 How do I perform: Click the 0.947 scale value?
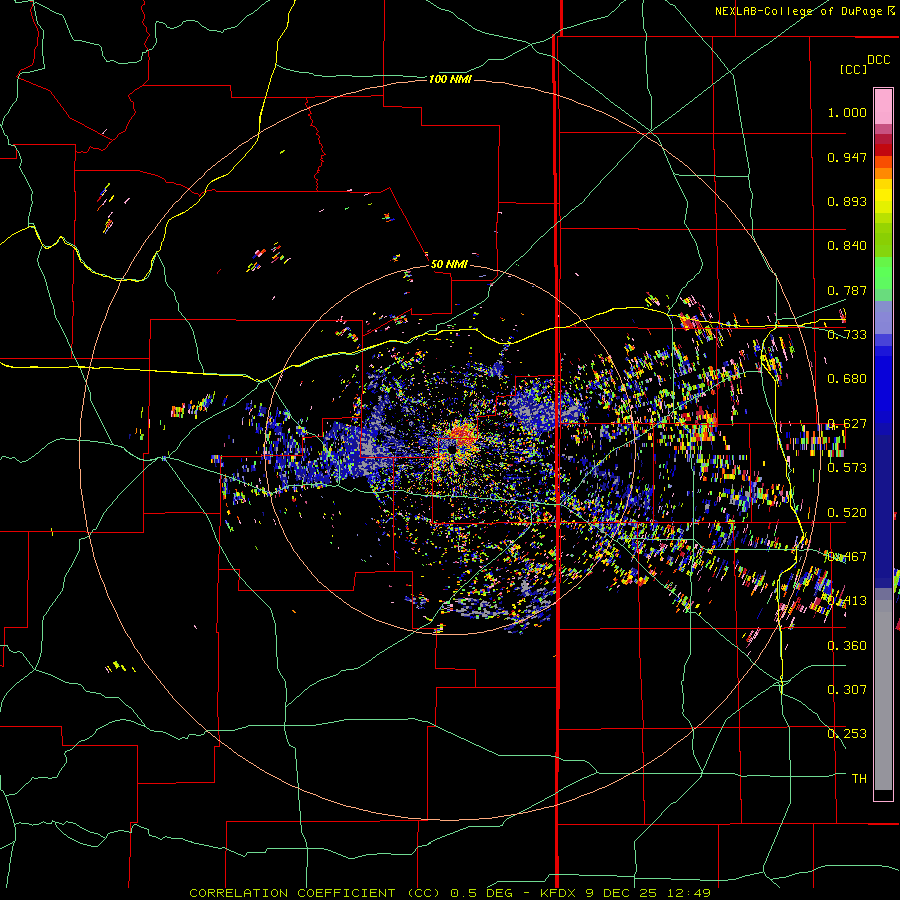coord(847,157)
